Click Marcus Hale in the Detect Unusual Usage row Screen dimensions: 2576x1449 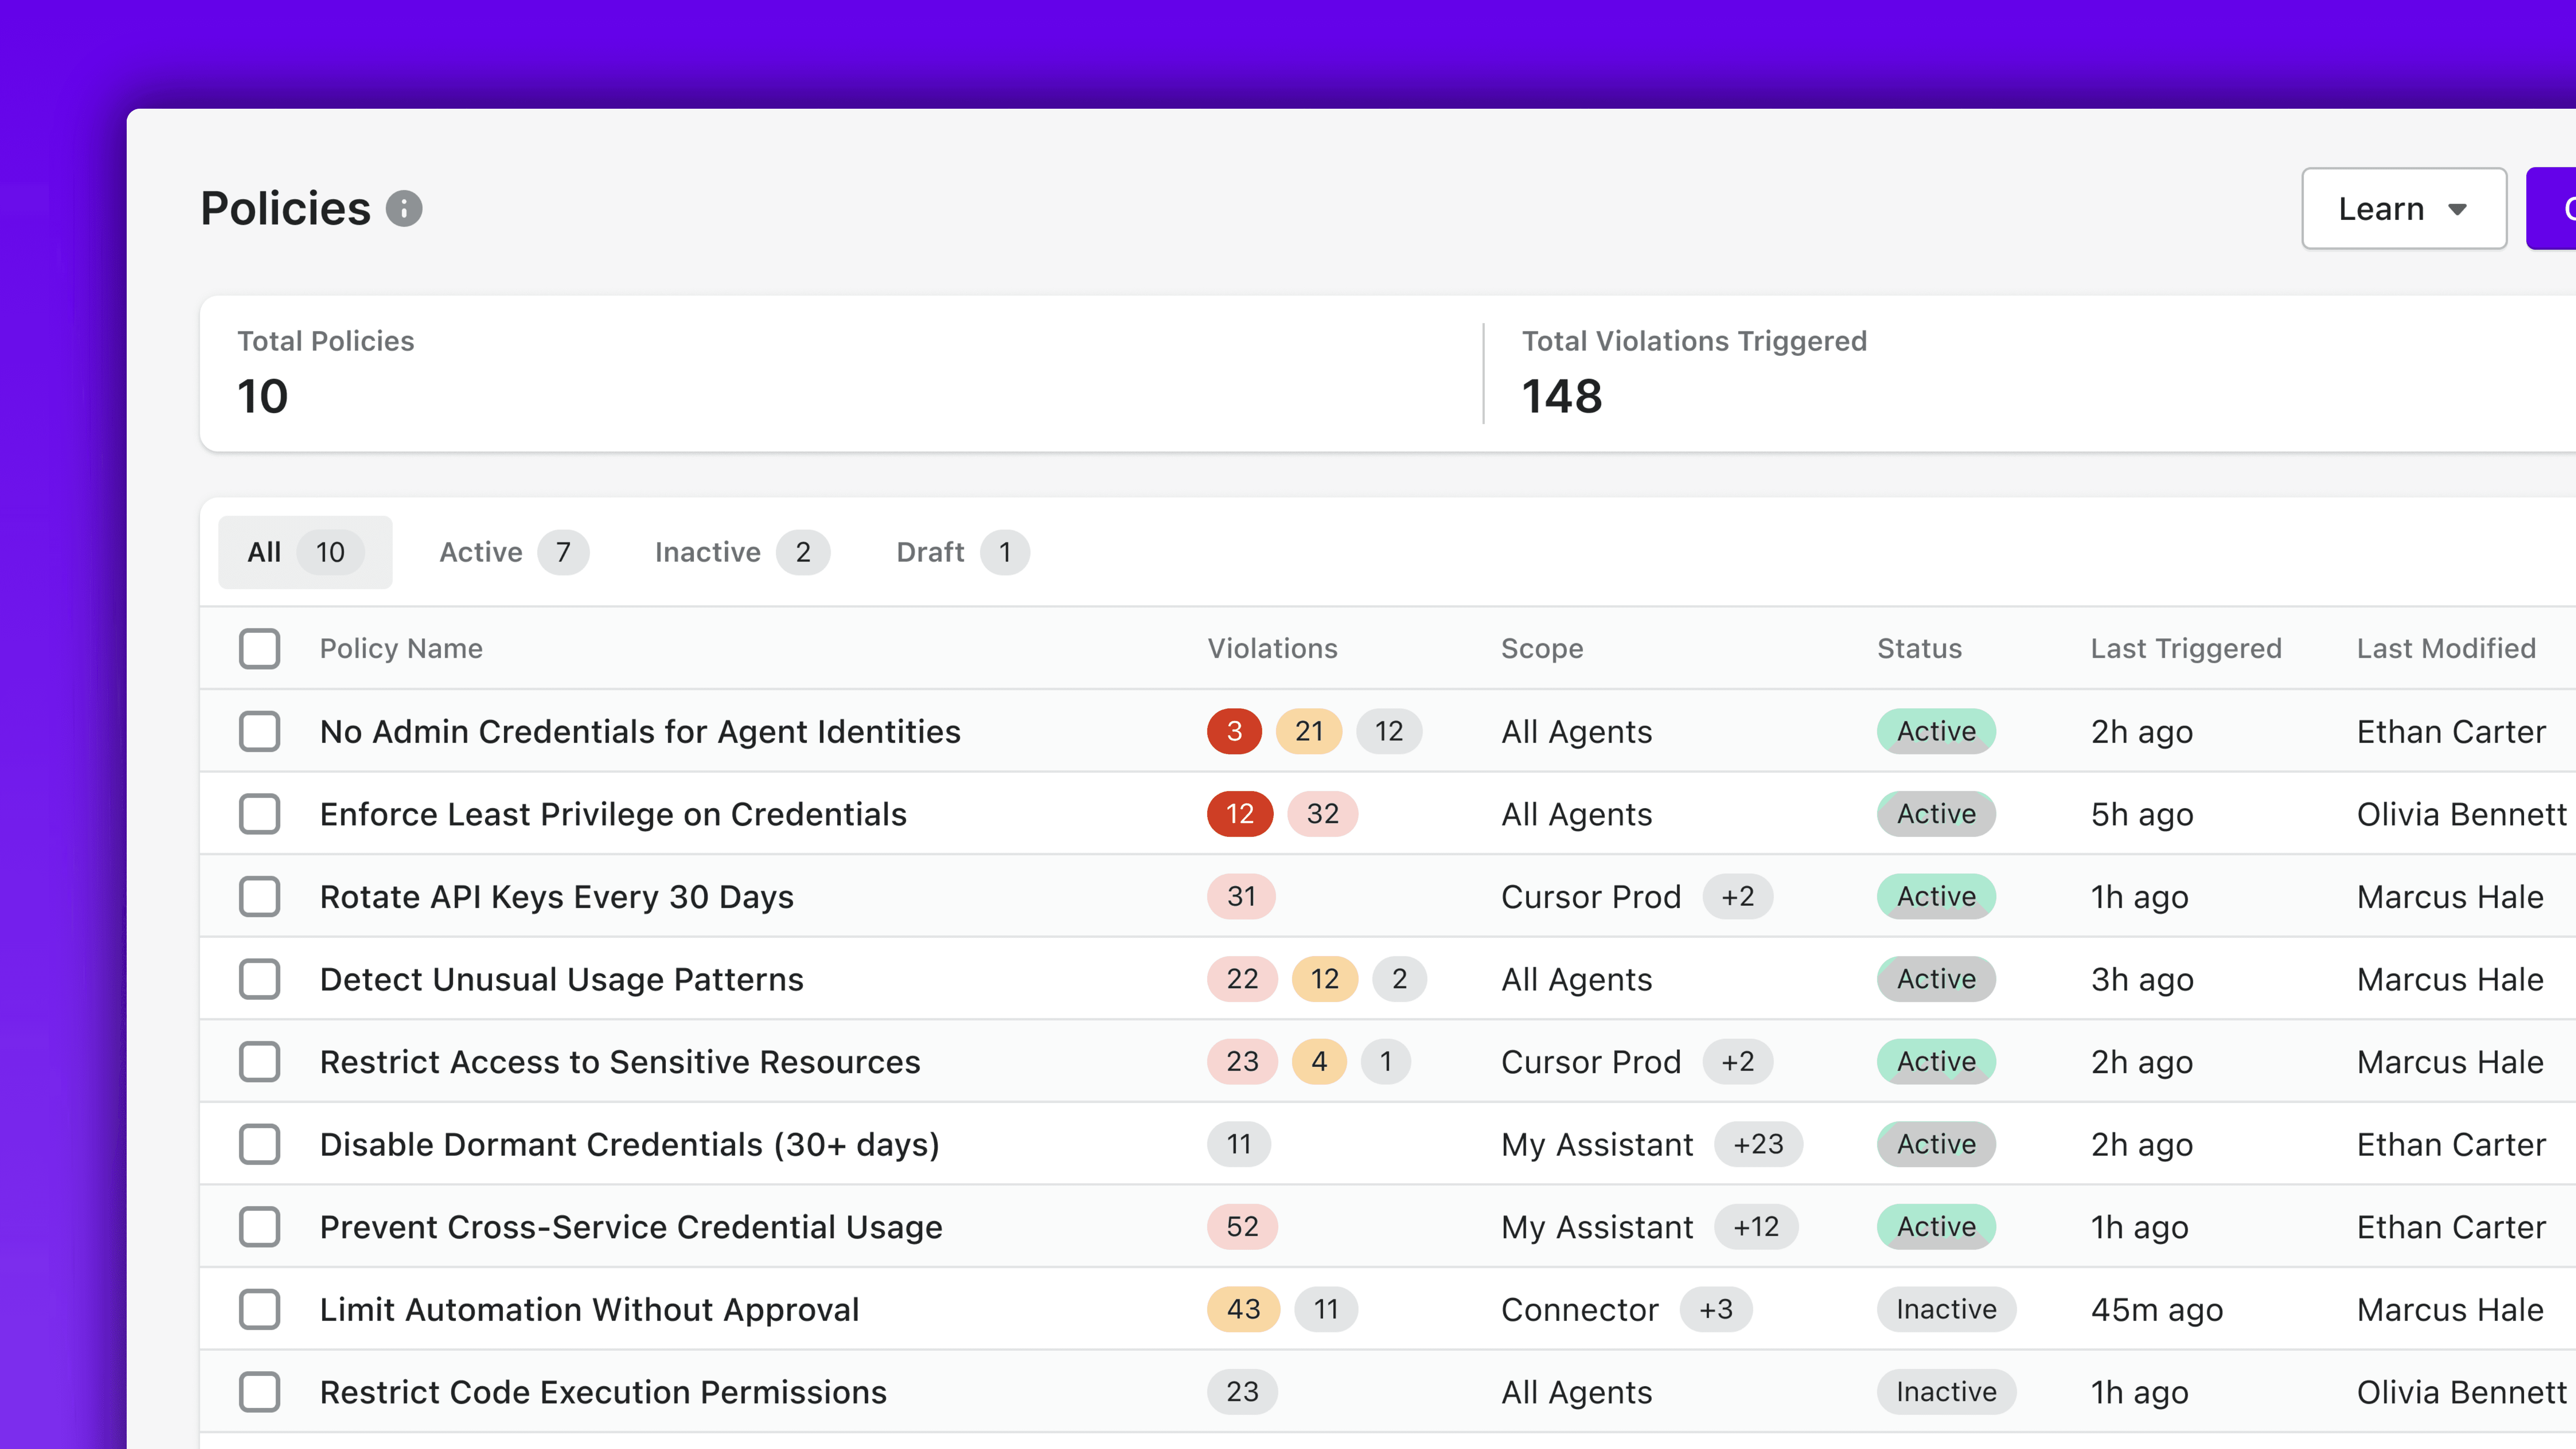click(x=2450, y=979)
